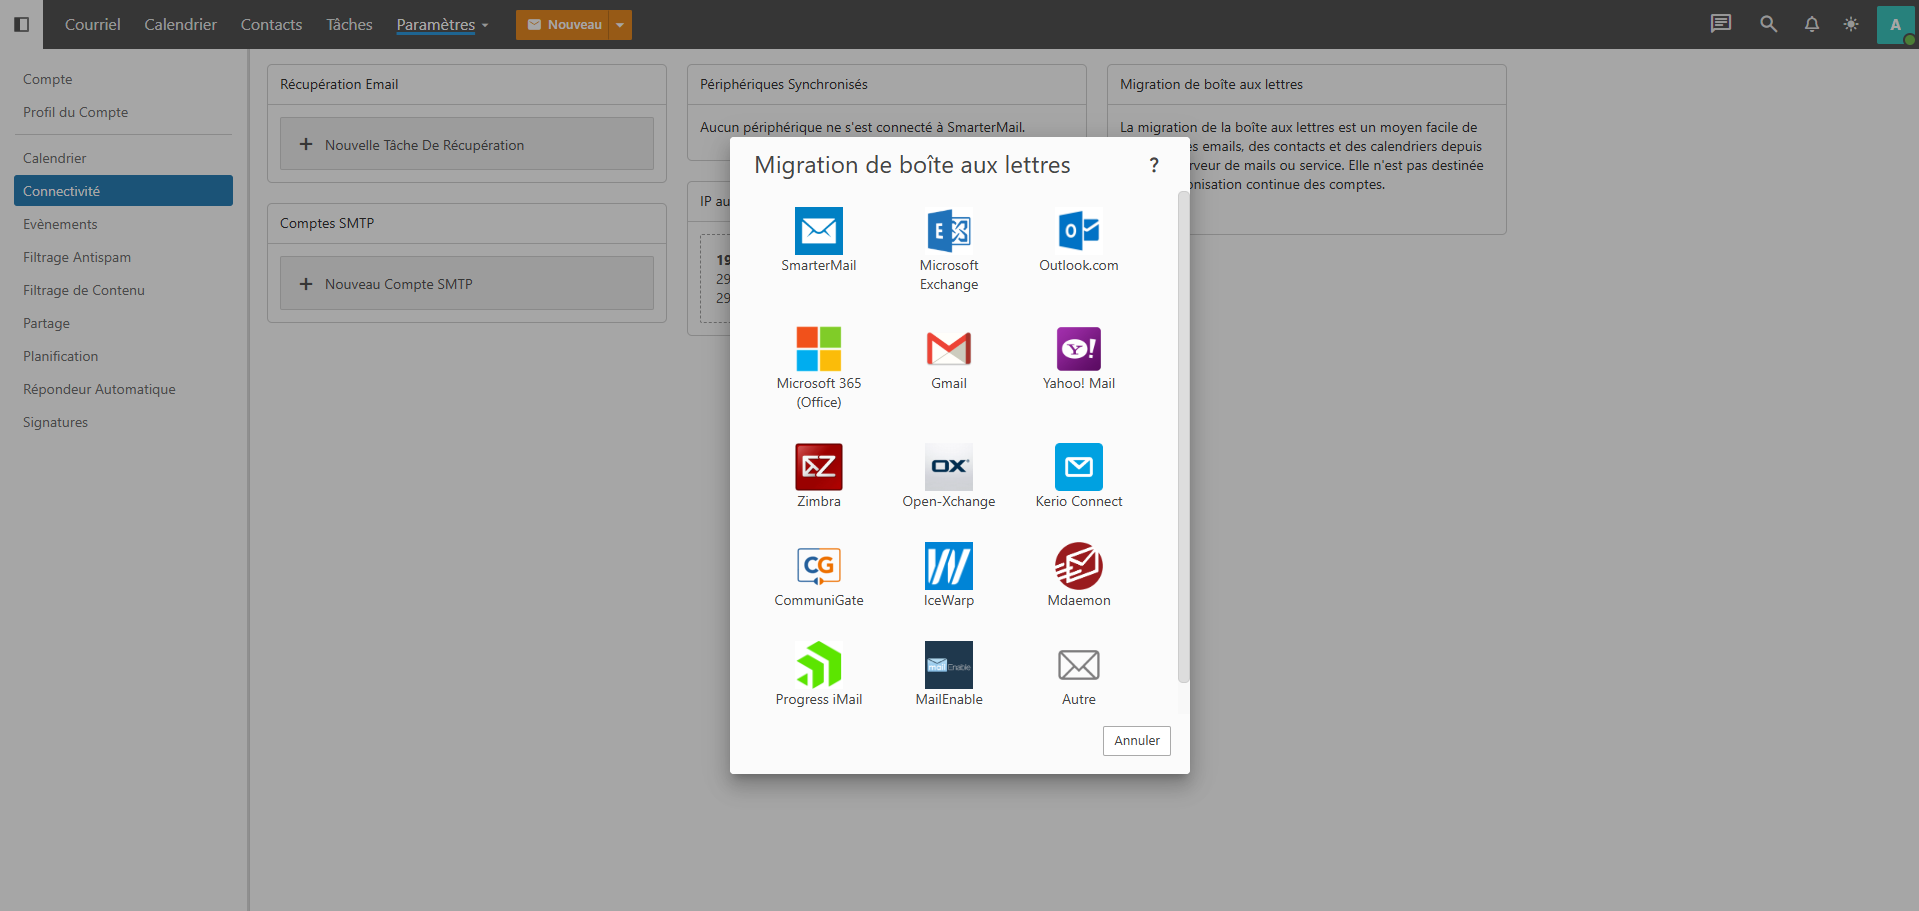Open Paramètres dropdown menu
This screenshot has width=1919, height=911.
pyautogui.click(x=442, y=24)
